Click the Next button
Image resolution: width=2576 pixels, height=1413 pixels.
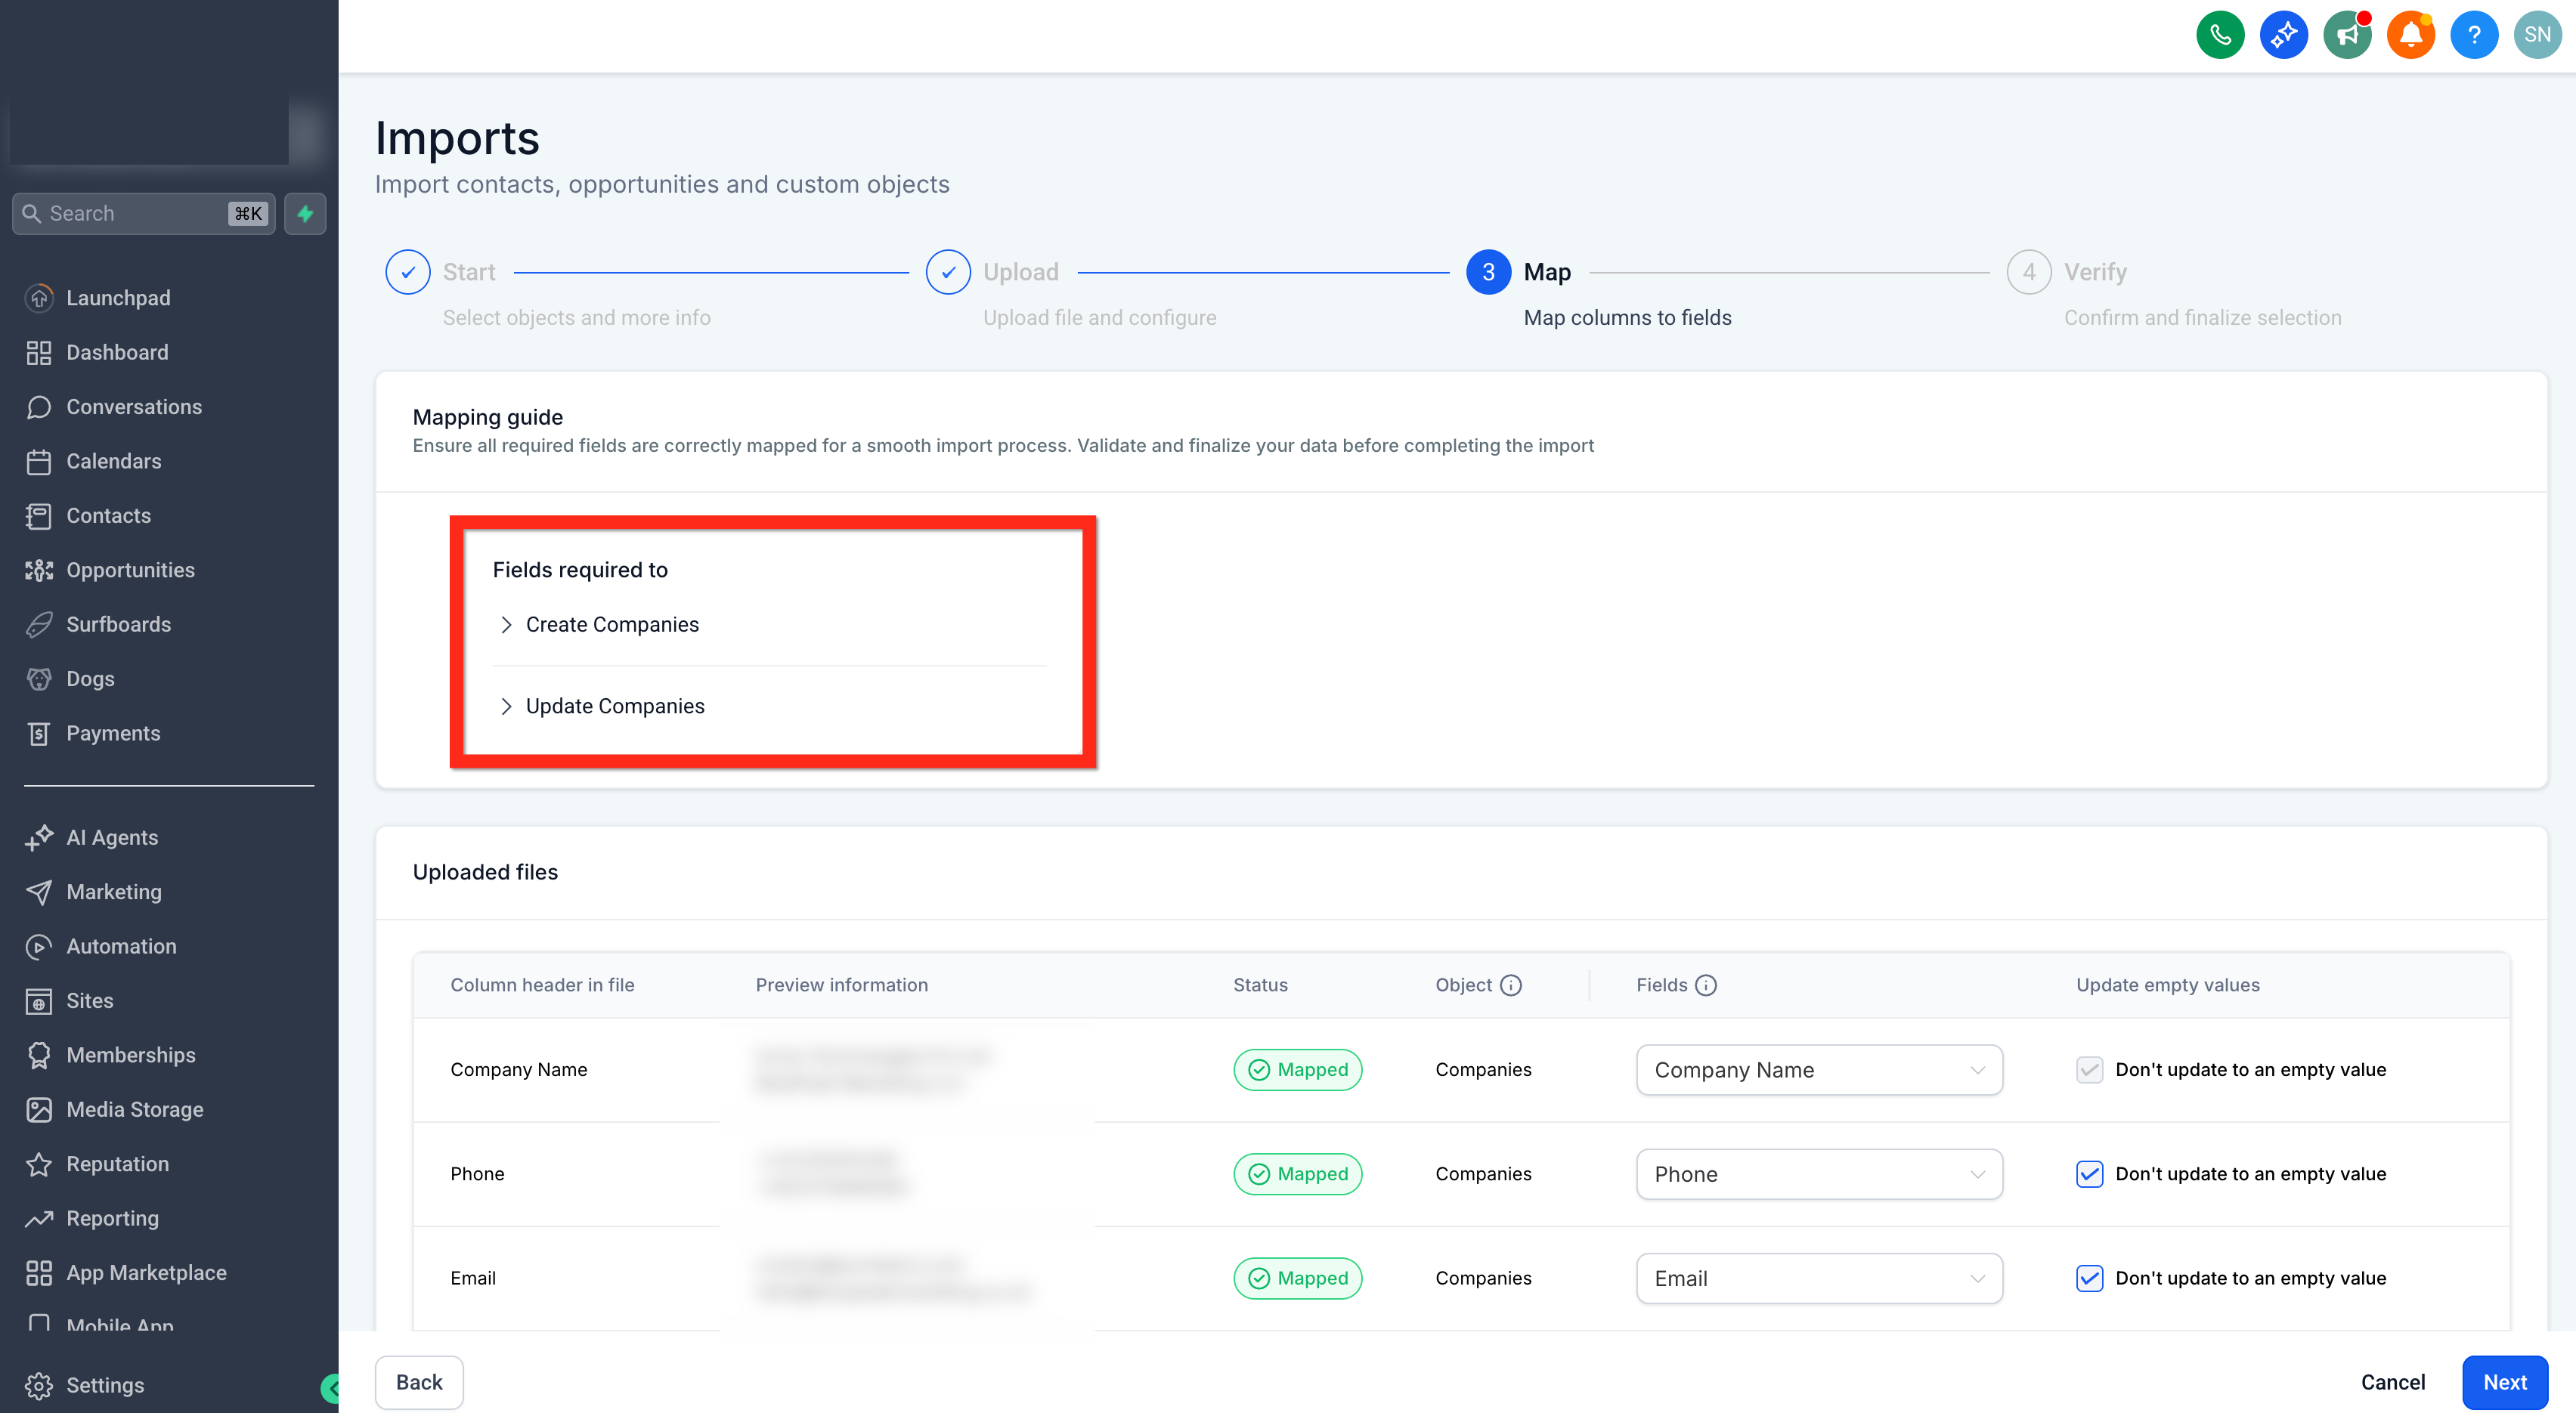[x=2504, y=1382]
